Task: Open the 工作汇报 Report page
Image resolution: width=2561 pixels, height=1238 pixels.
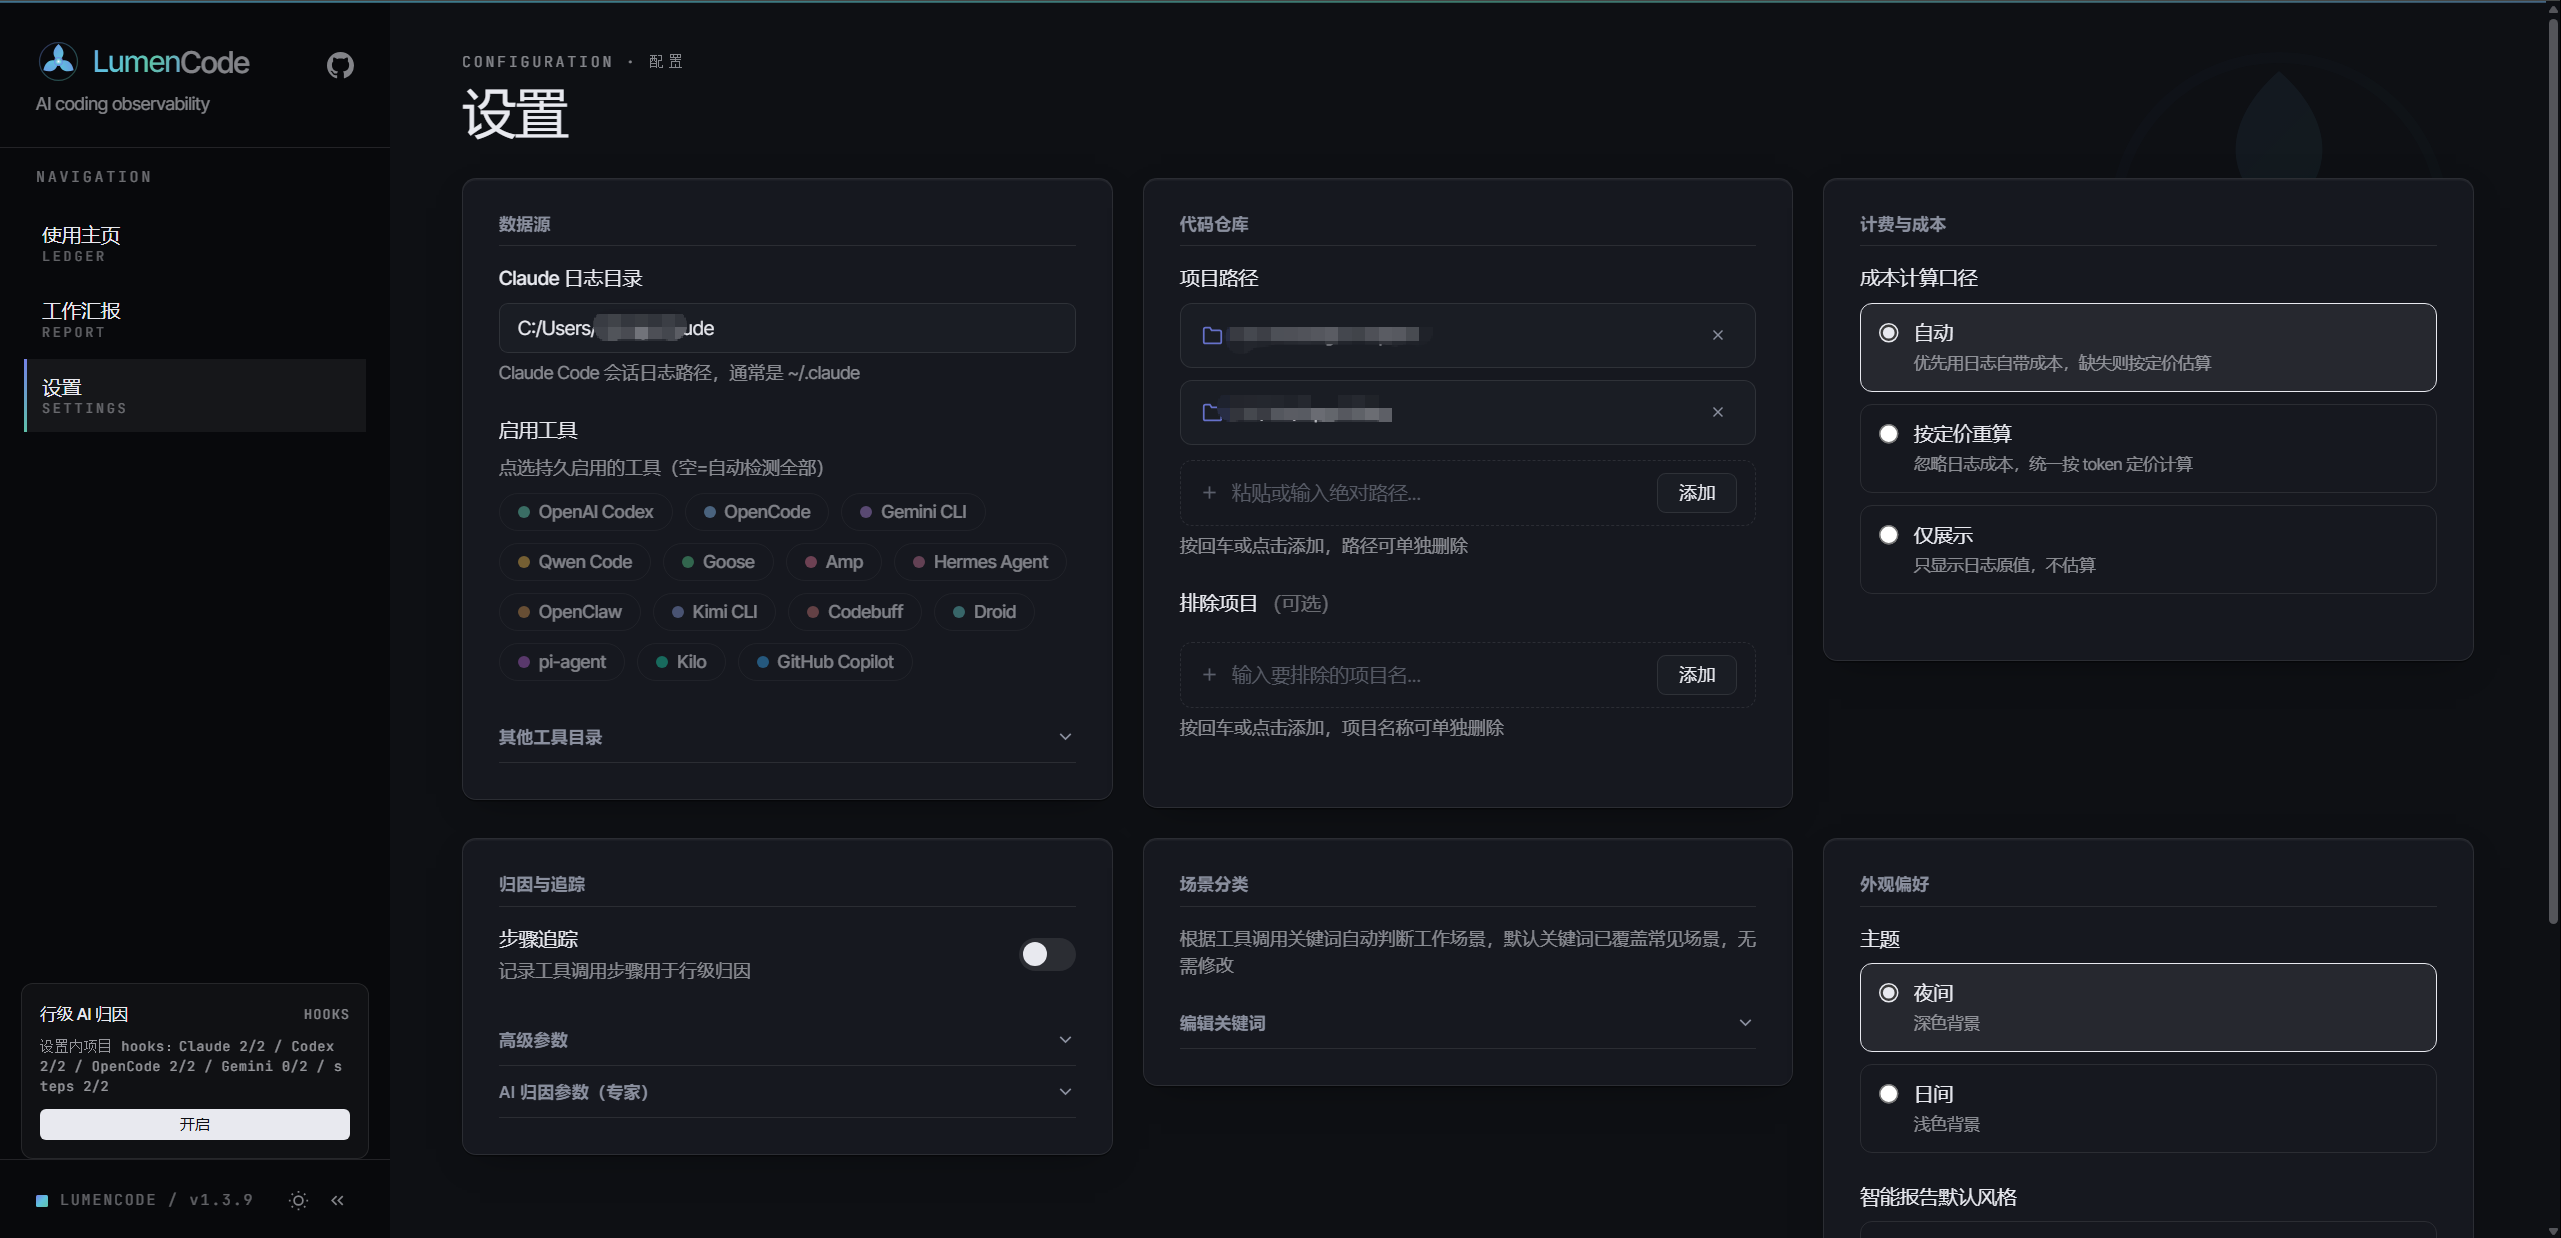Action: click(195, 320)
